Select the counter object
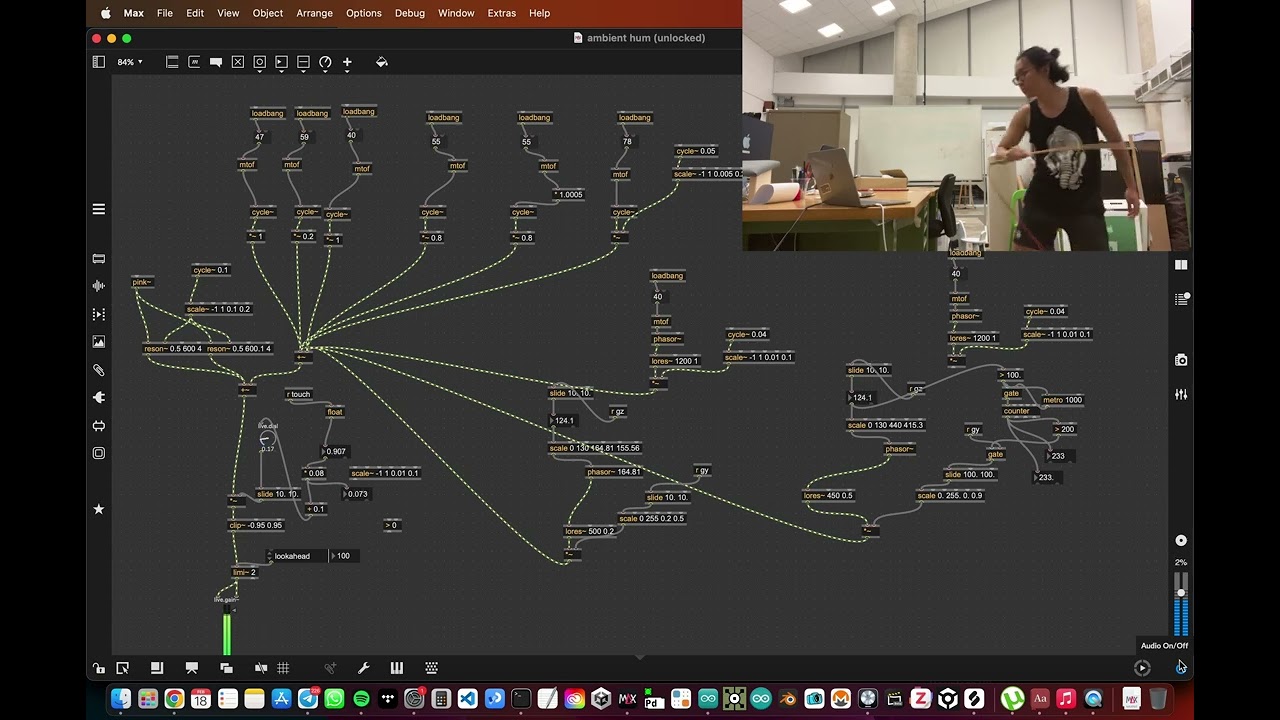 (1016, 411)
